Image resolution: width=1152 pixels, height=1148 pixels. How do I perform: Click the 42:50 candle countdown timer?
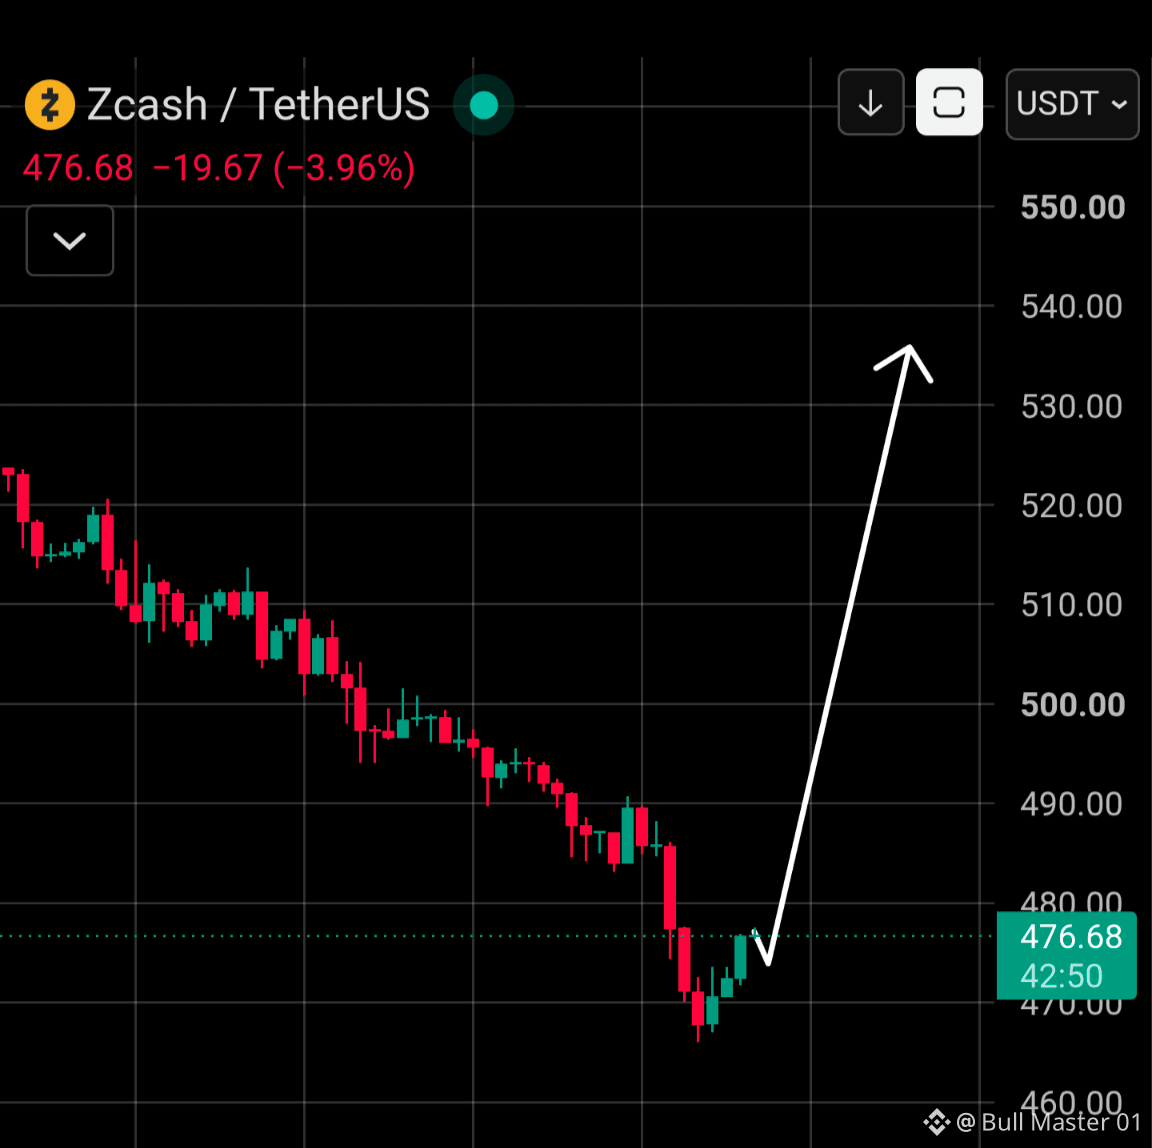pyautogui.click(x=1062, y=976)
